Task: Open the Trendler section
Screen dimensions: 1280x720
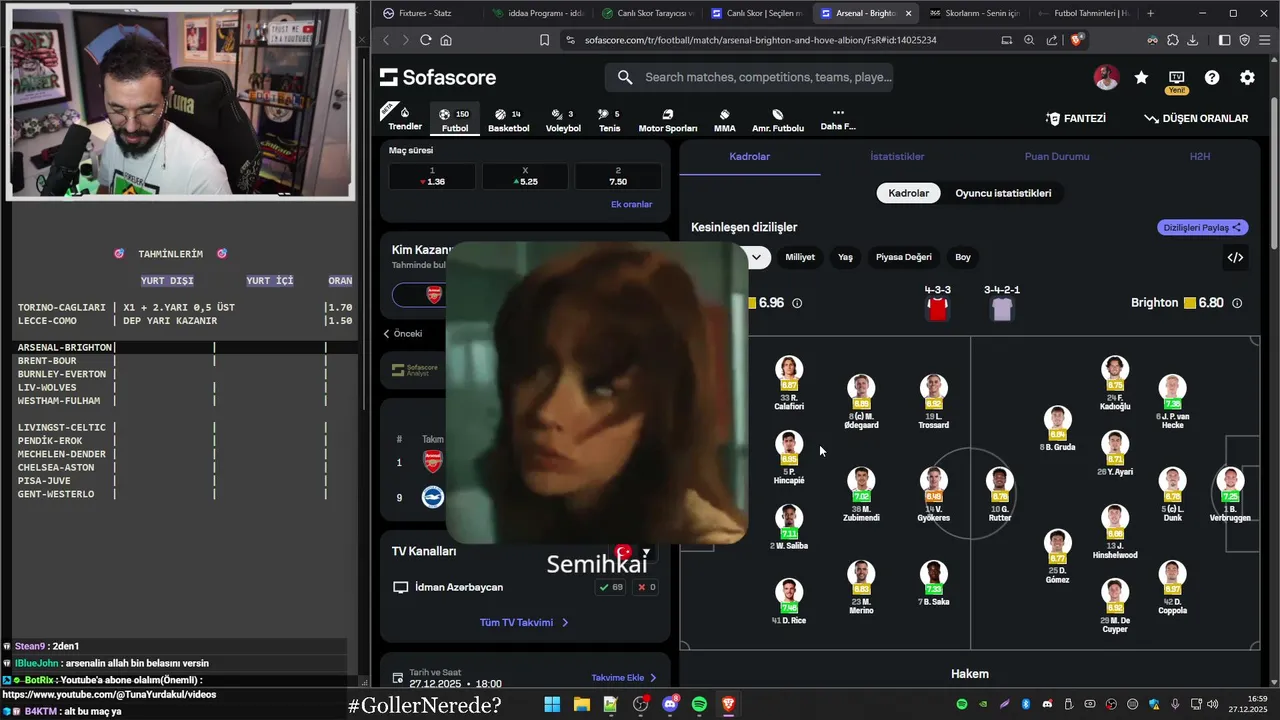Action: (405, 118)
